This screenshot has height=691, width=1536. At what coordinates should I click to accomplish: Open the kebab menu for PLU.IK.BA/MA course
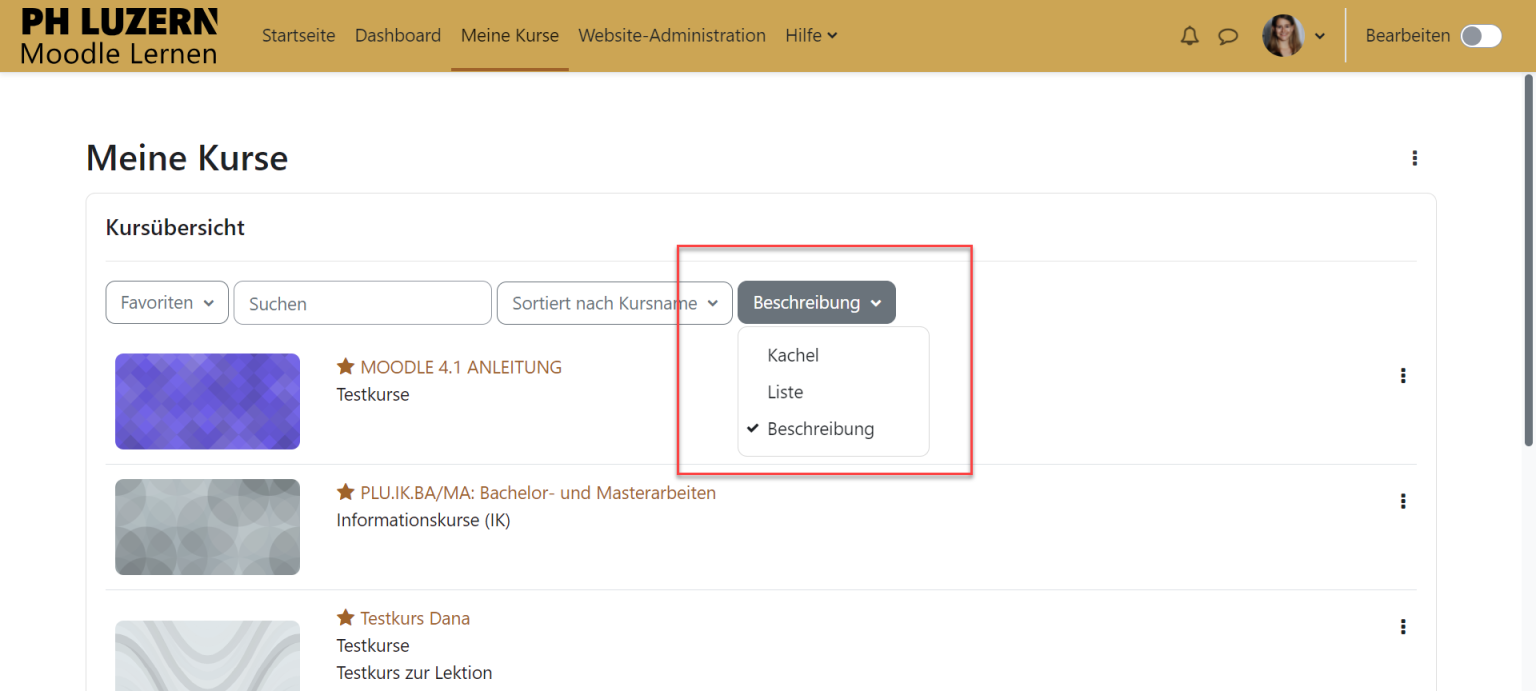coord(1403,501)
